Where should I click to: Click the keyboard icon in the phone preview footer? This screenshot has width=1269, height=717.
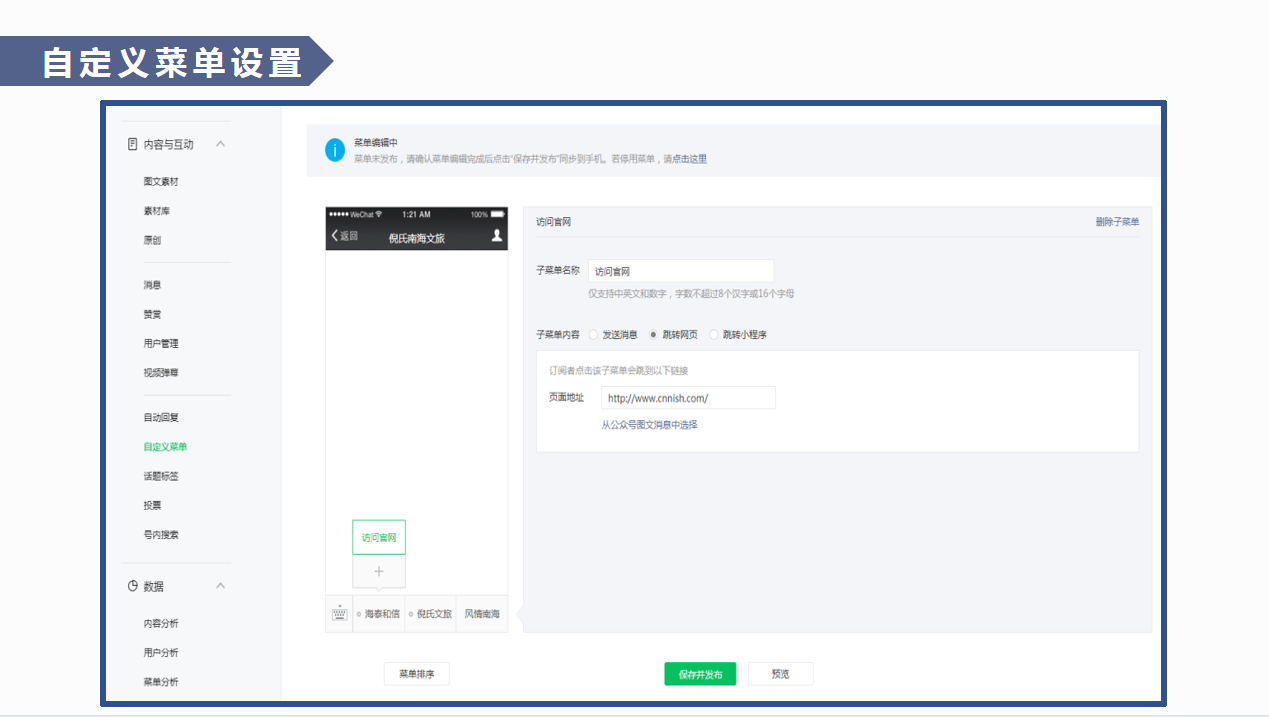click(338, 614)
